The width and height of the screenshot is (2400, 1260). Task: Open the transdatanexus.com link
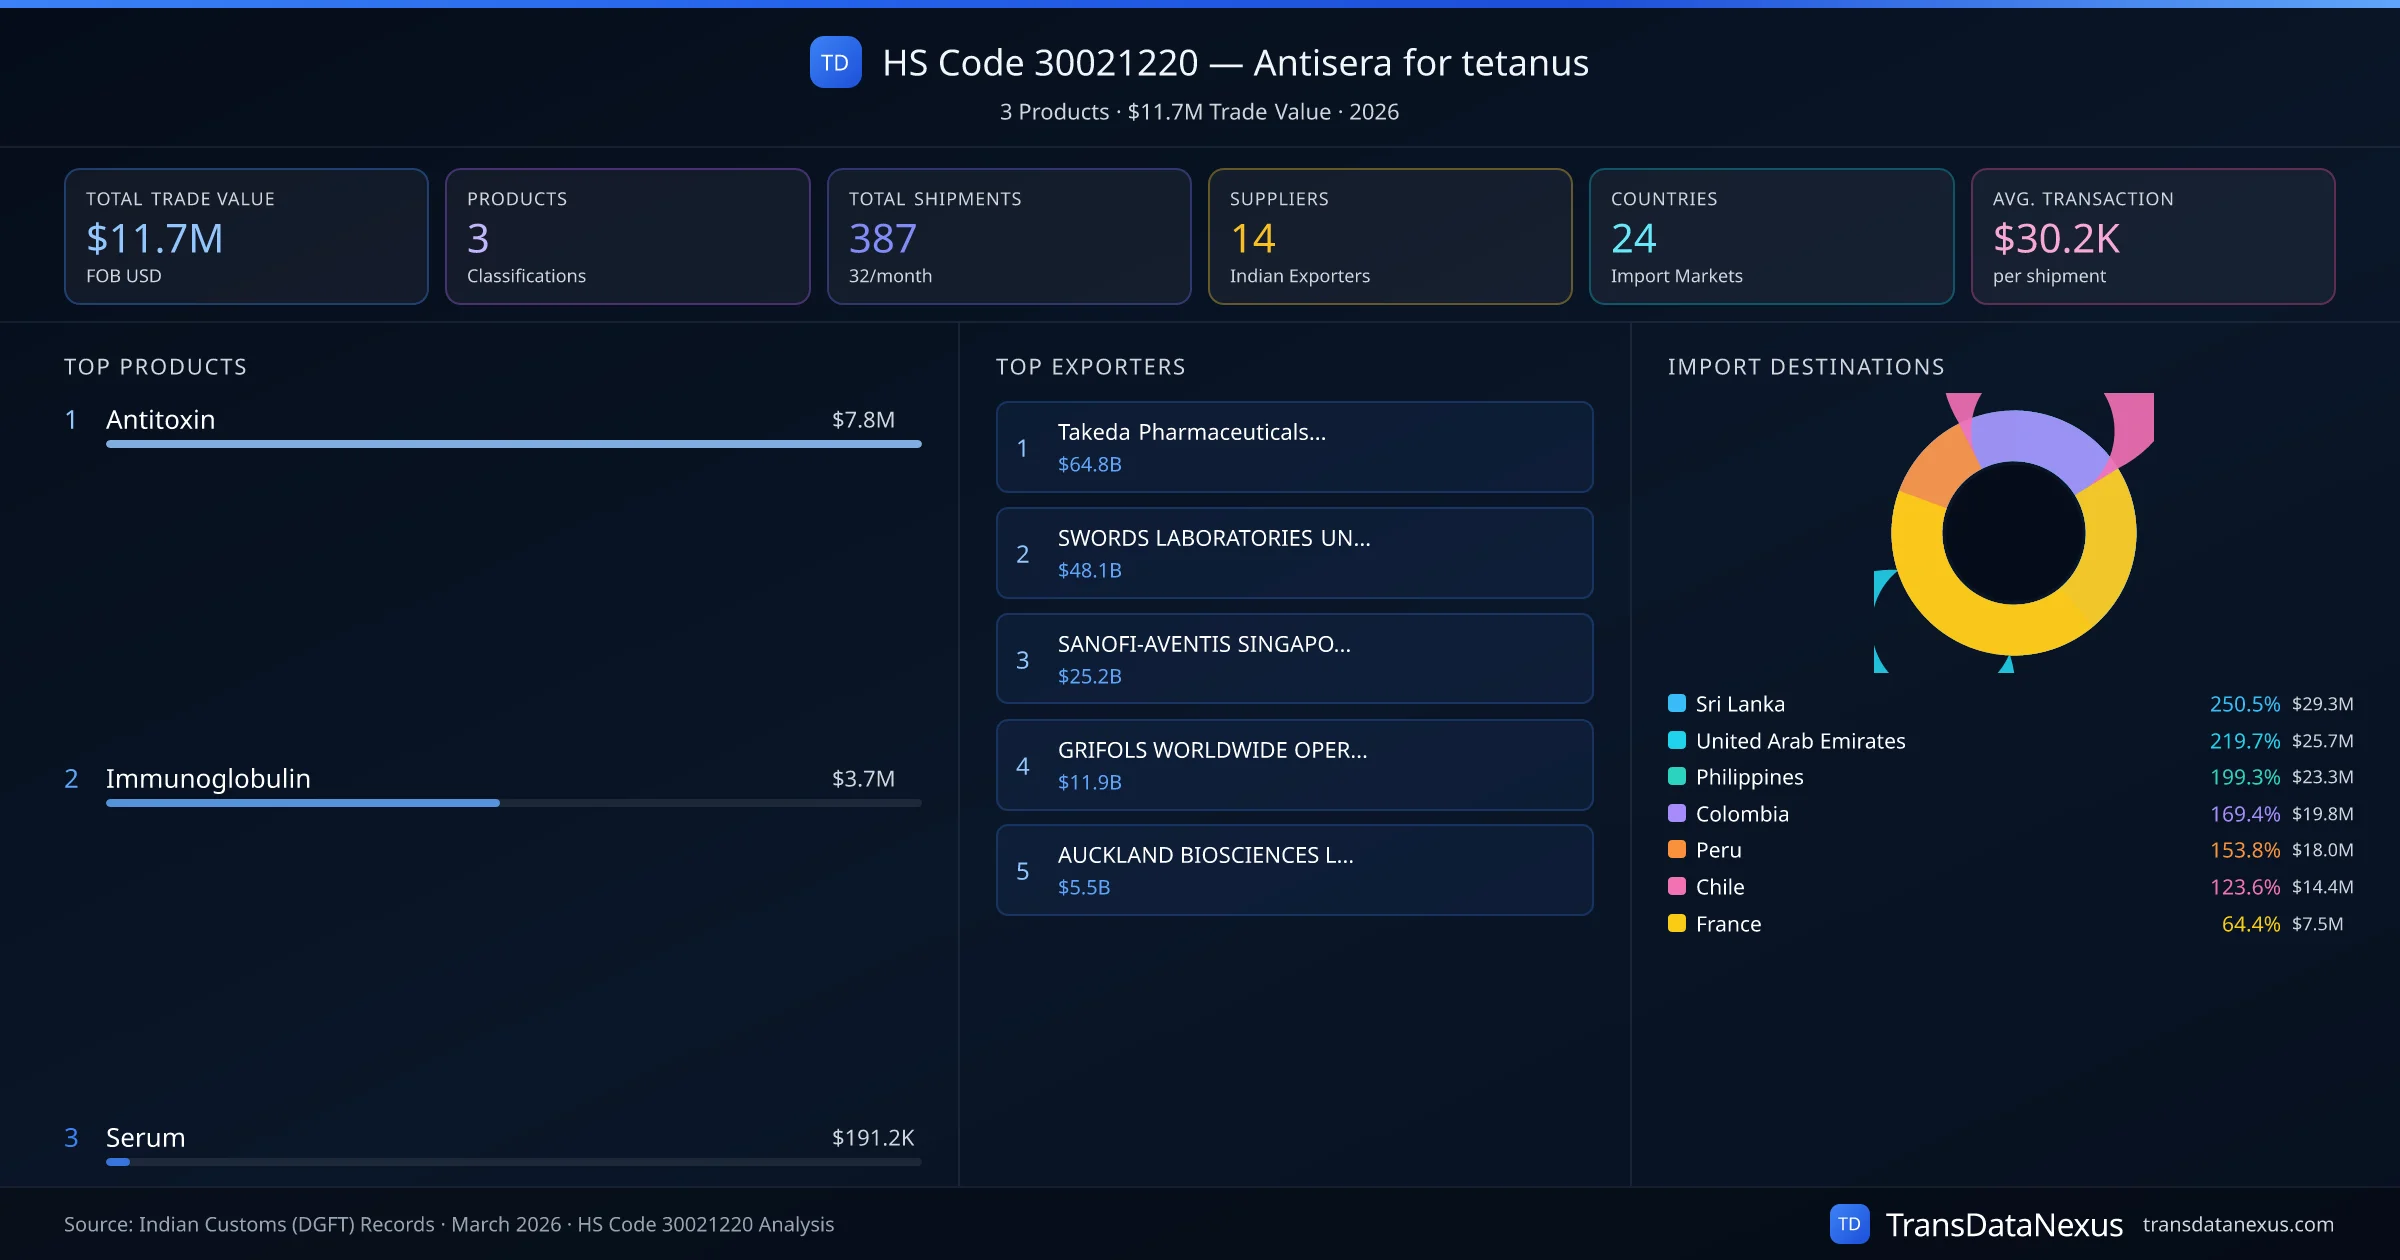pos(2237,1224)
